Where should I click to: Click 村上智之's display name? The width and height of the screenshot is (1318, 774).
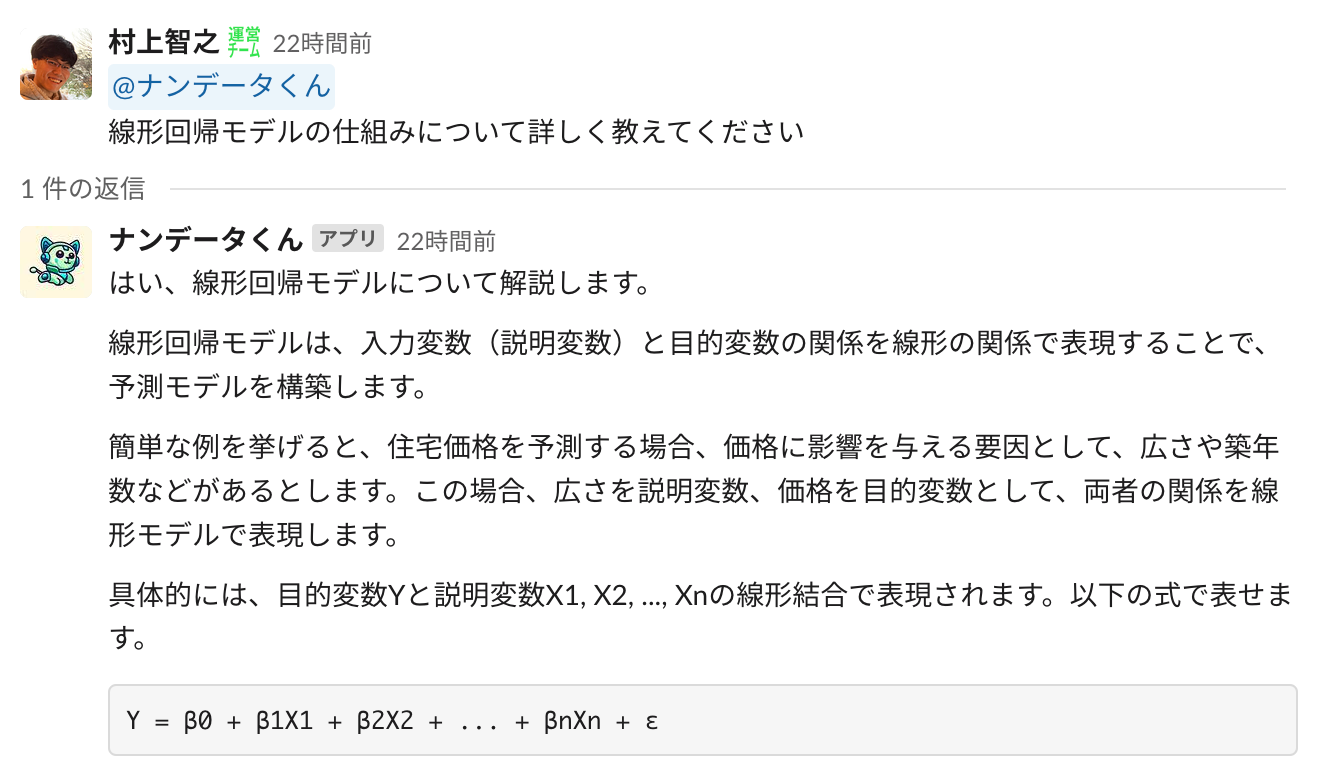pyautogui.click(x=164, y=43)
